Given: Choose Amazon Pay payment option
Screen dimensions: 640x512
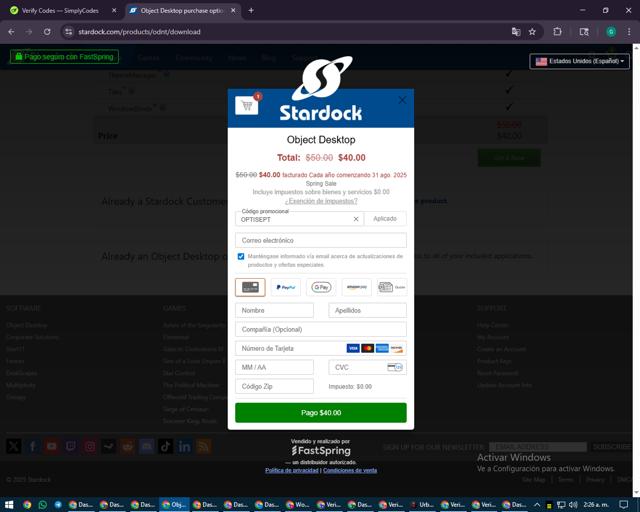Looking at the screenshot, I should click(357, 287).
